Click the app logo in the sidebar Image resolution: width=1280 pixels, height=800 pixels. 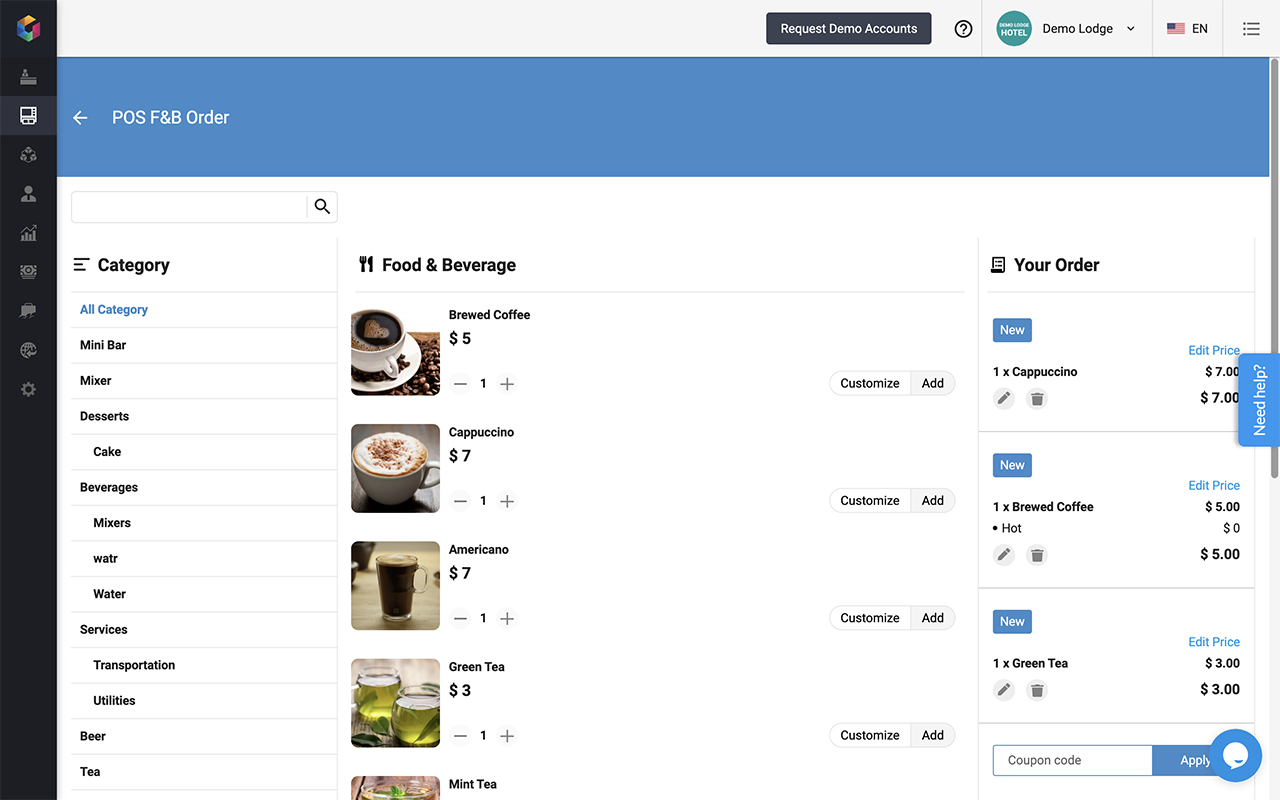pyautogui.click(x=28, y=28)
